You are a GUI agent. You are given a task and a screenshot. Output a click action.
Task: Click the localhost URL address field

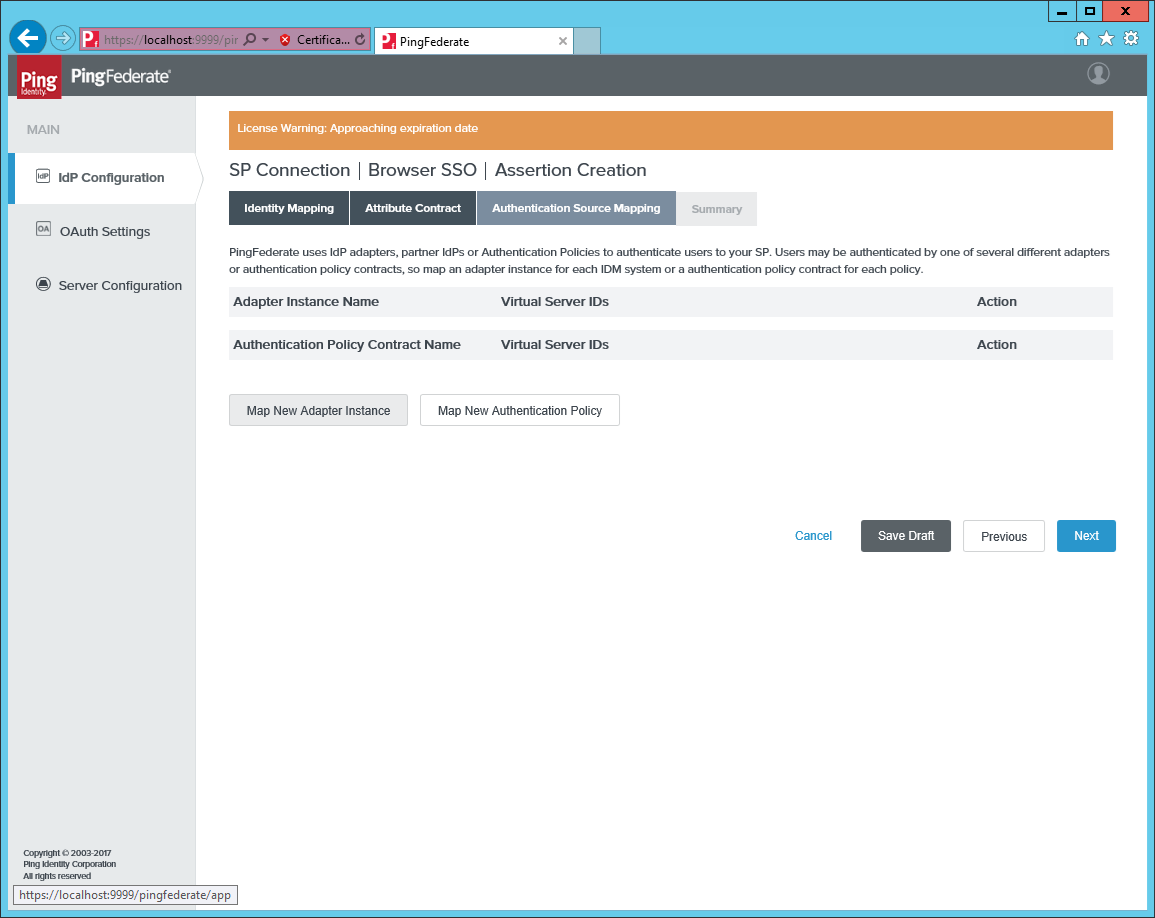(x=171, y=40)
